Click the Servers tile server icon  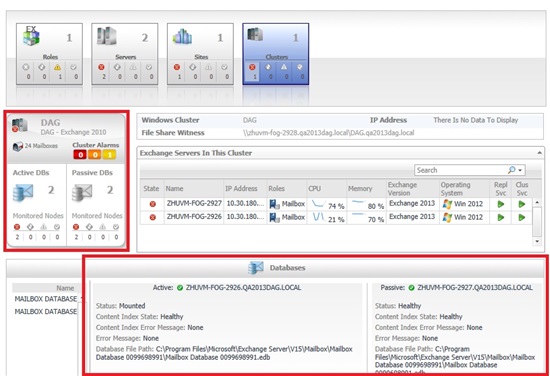coord(106,35)
